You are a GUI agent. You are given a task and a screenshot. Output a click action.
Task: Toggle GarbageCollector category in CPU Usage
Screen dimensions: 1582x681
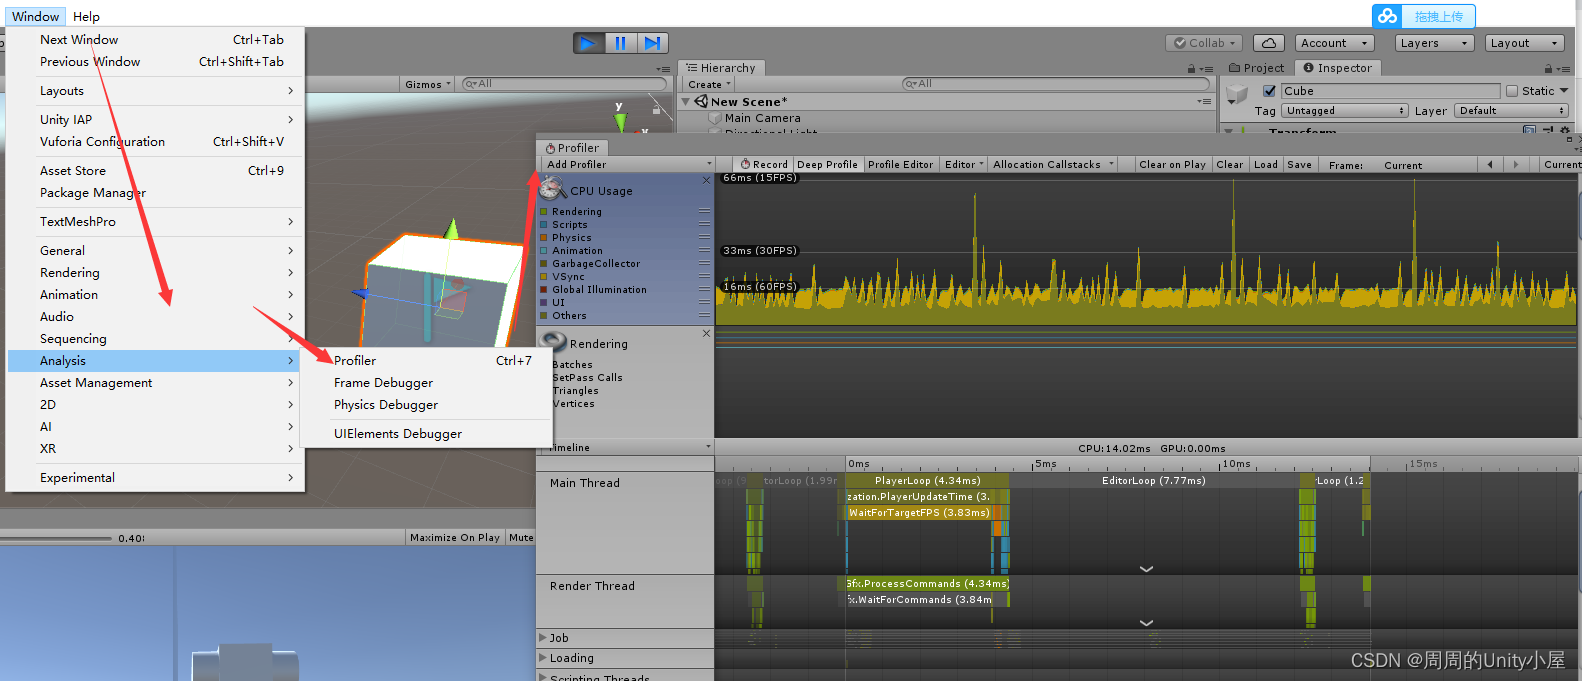click(x=544, y=263)
